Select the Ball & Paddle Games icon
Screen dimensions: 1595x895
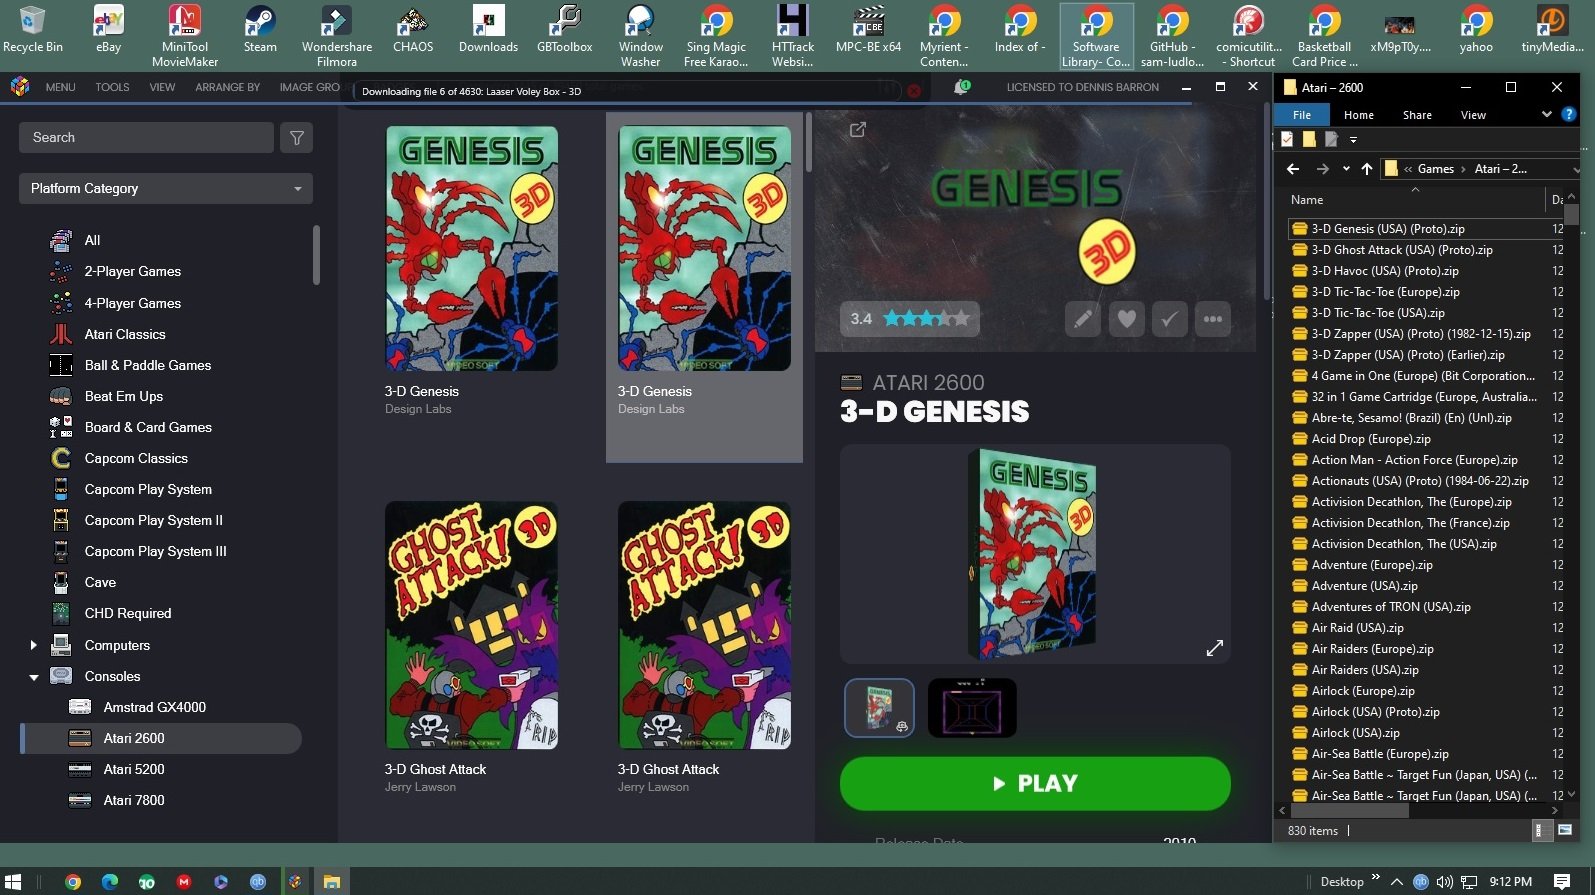point(61,365)
